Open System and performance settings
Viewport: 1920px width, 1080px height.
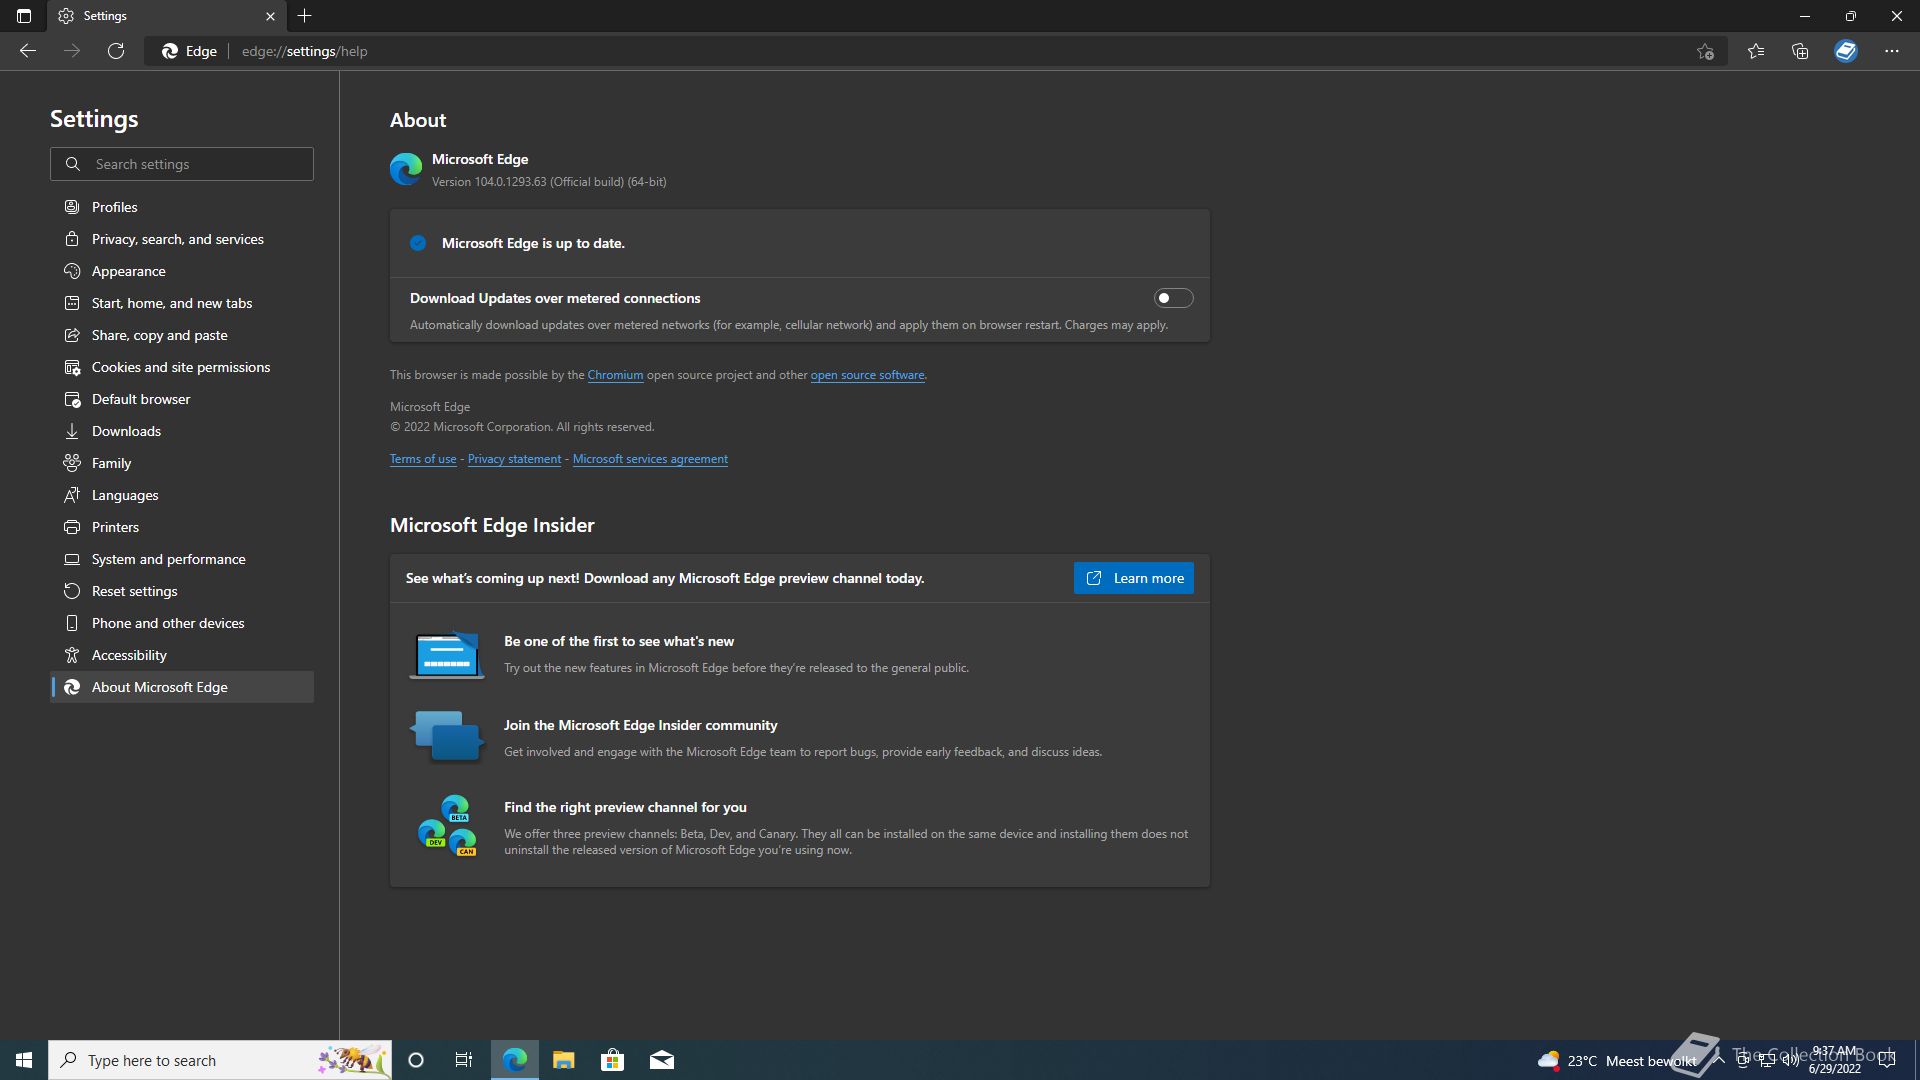point(182,559)
